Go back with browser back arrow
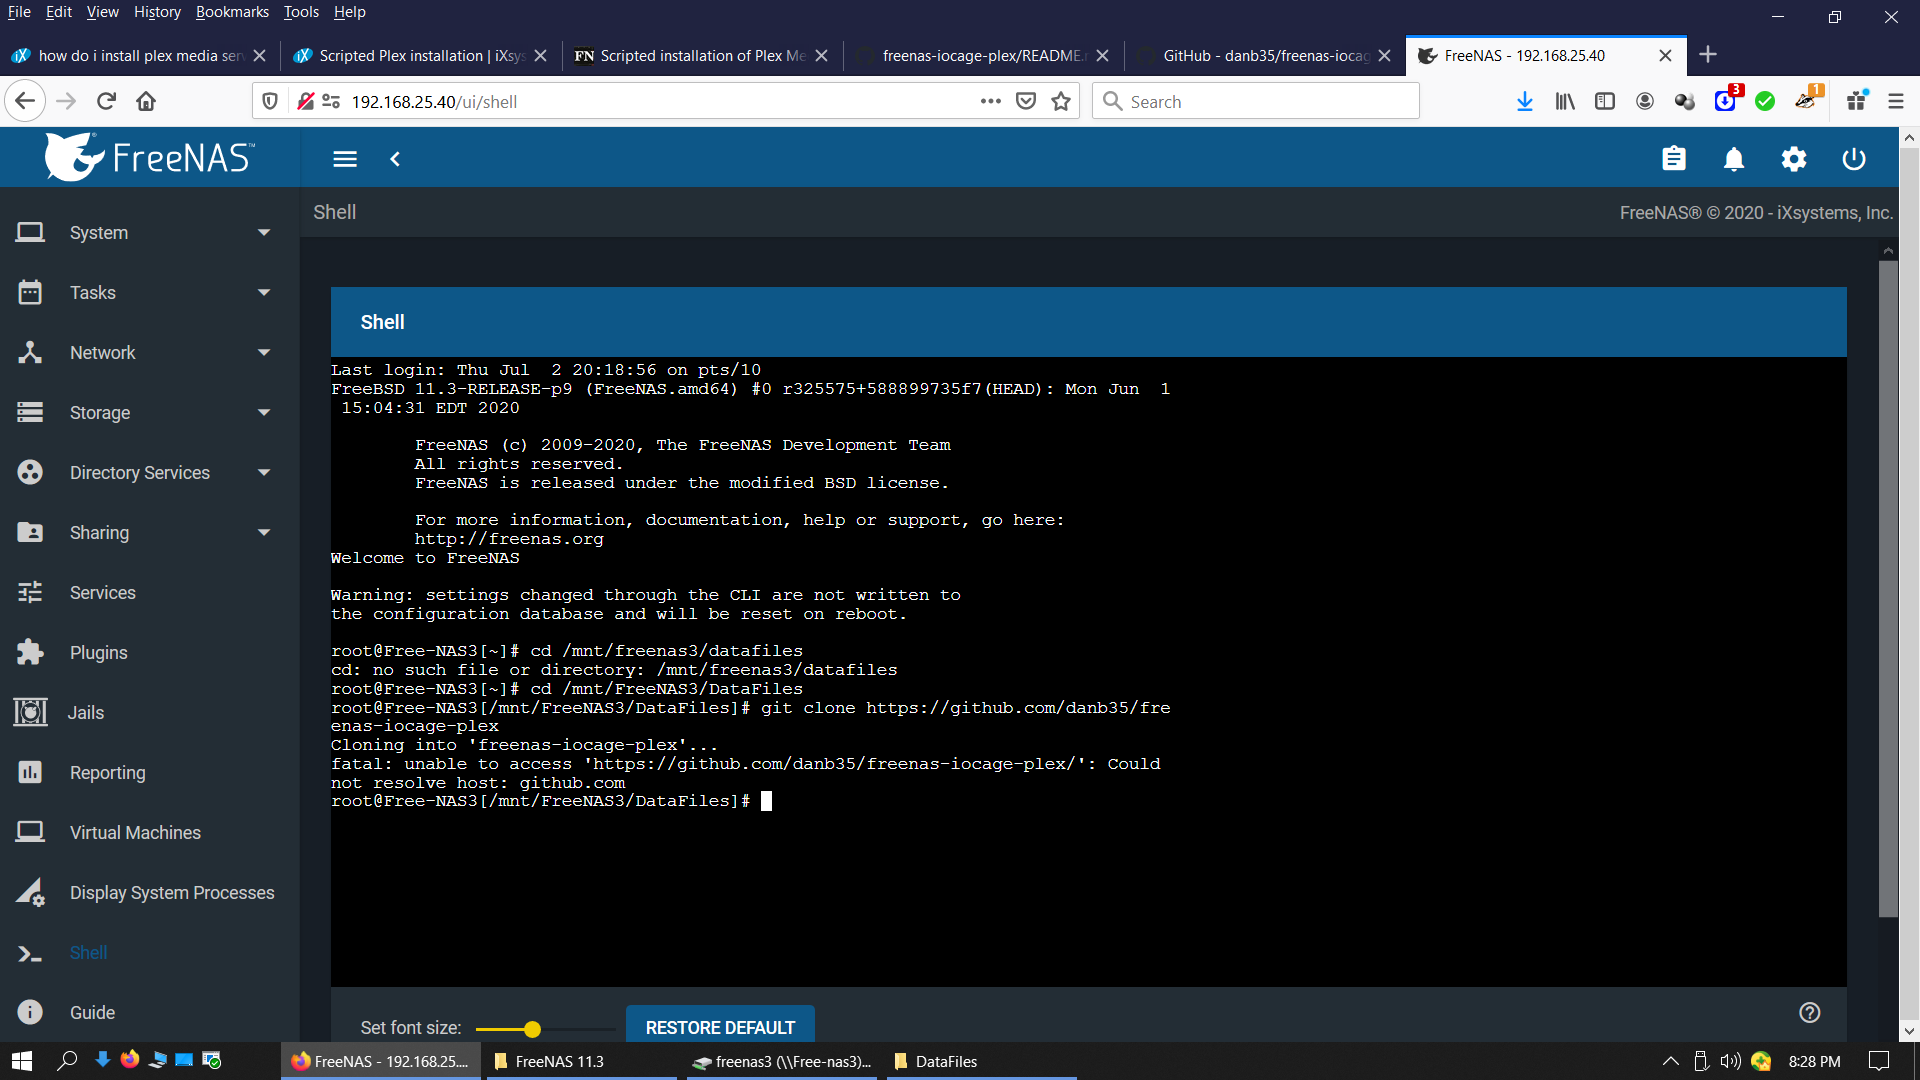This screenshot has height=1080, width=1920. tap(25, 101)
